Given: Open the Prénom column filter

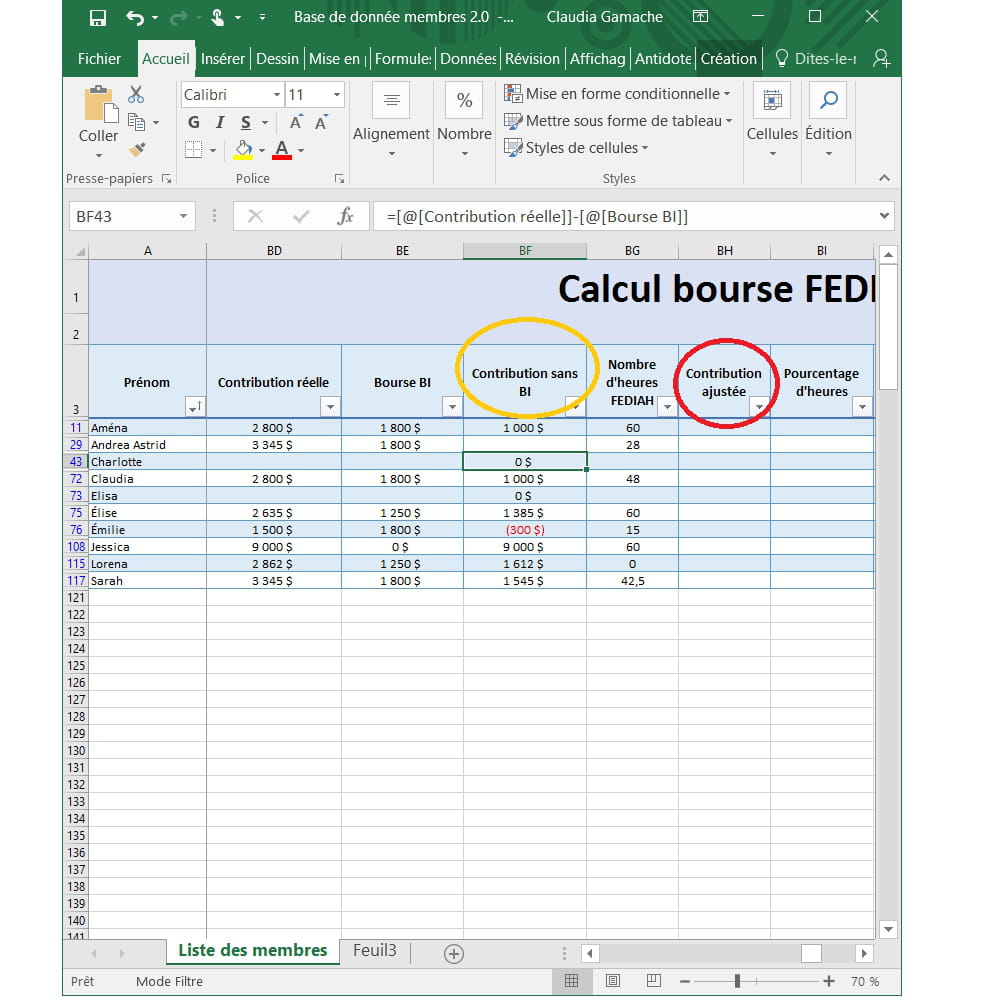Looking at the screenshot, I should pyautogui.click(x=195, y=407).
